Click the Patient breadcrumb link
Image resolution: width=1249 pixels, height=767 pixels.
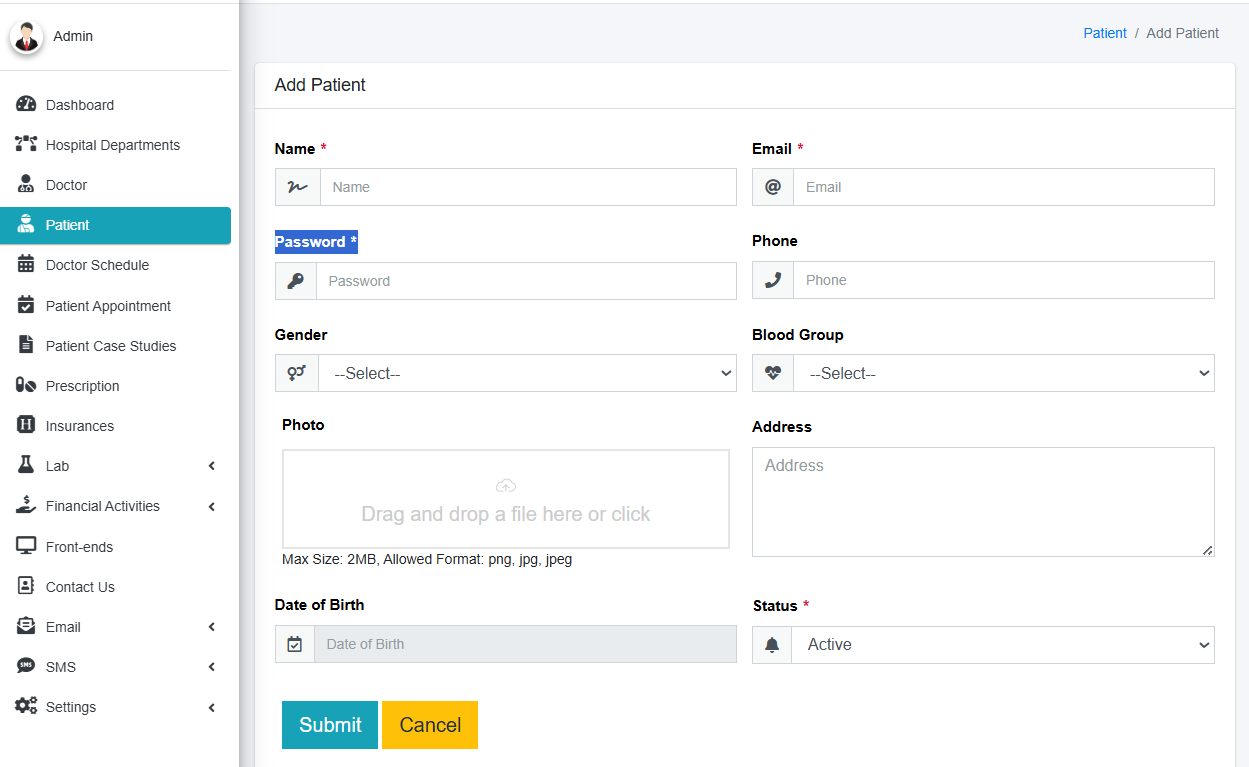pyautogui.click(x=1104, y=33)
